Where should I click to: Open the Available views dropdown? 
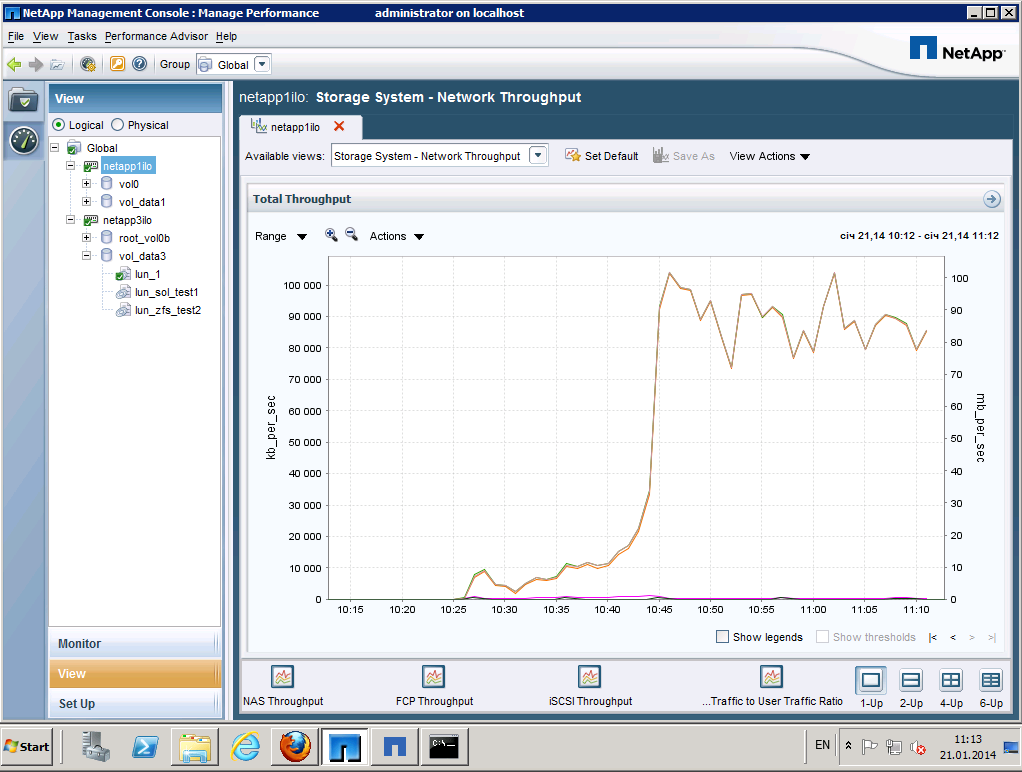tap(538, 156)
